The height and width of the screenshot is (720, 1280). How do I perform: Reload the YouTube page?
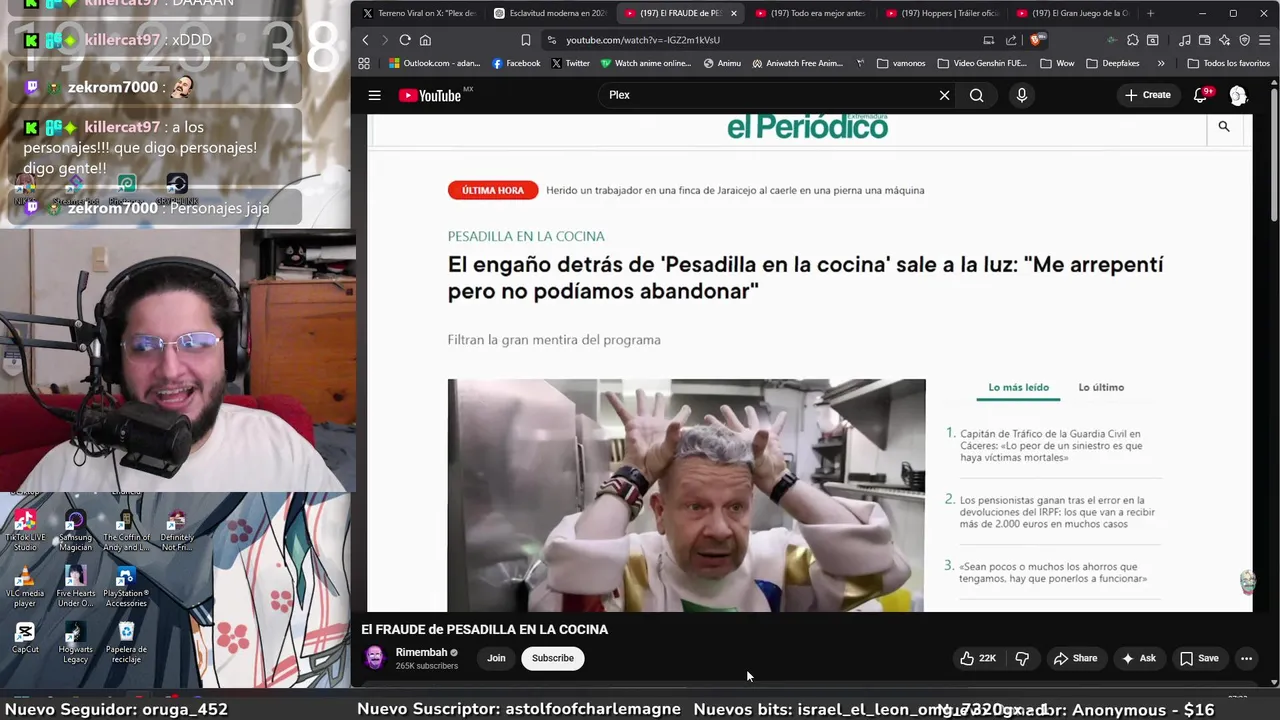(405, 40)
